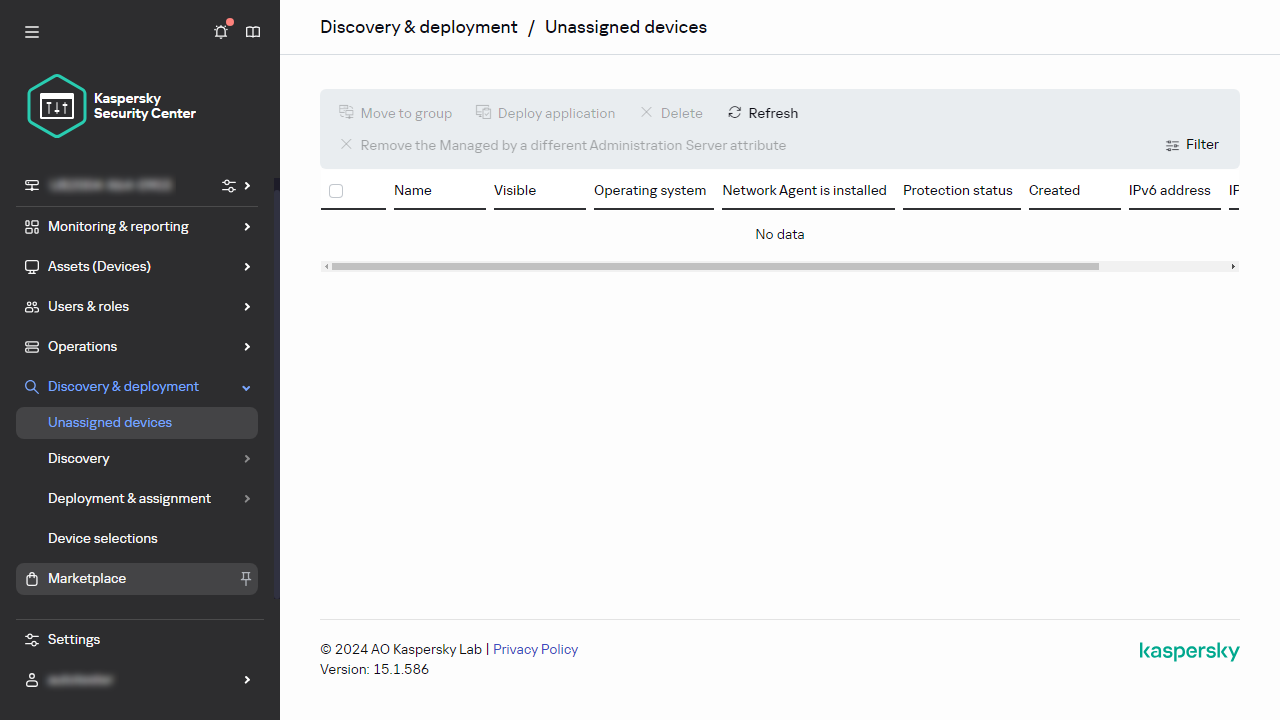The image size is (1280, 720).
Task: Sort by Operating system column
Action: pos(650,190)
